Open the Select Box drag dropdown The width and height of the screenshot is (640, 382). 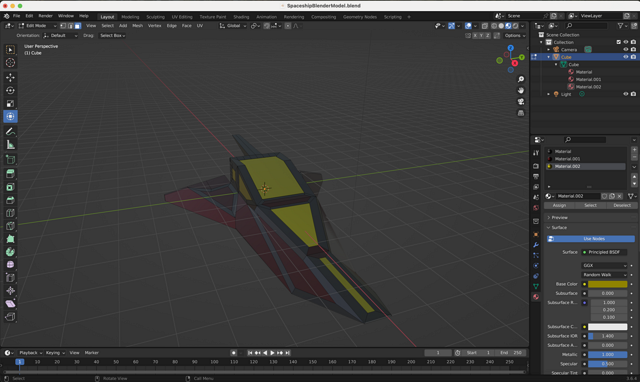coord(112,36)
